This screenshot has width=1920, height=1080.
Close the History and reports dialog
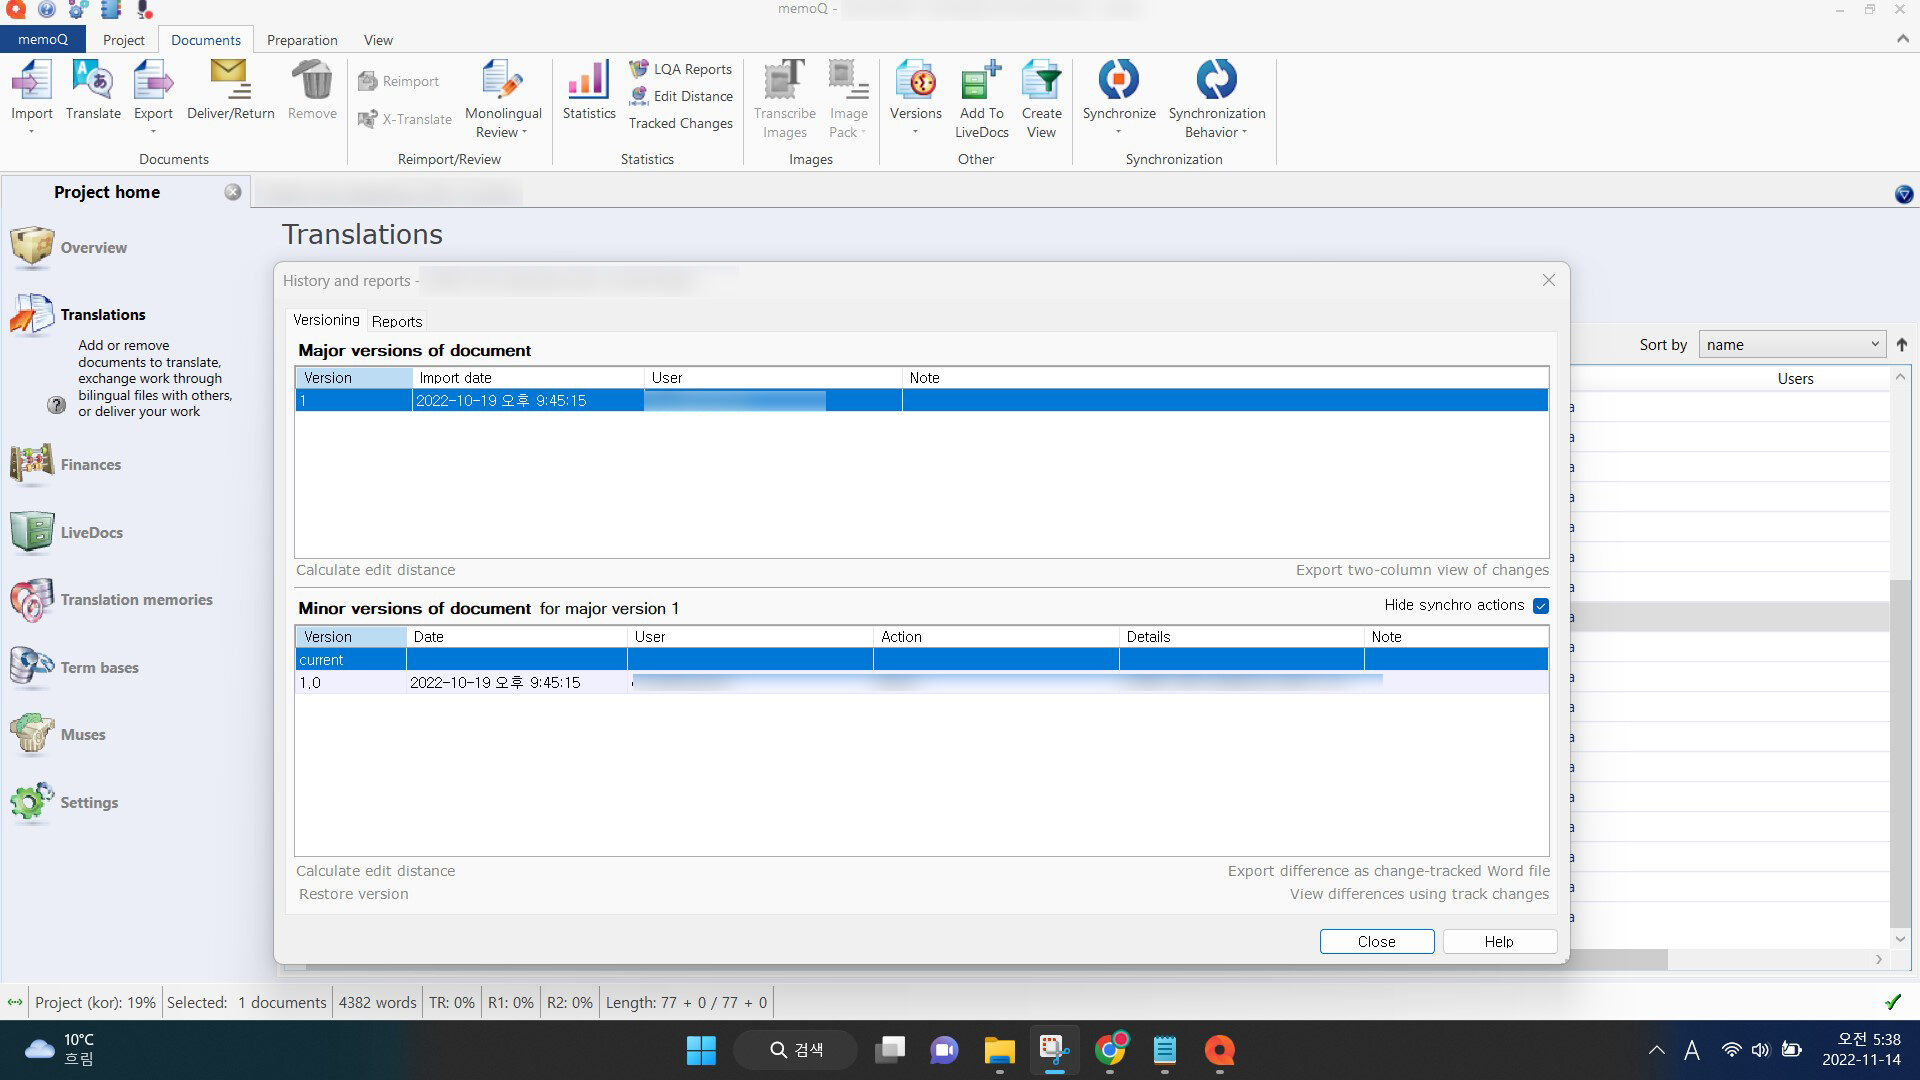click(1549, 281)
